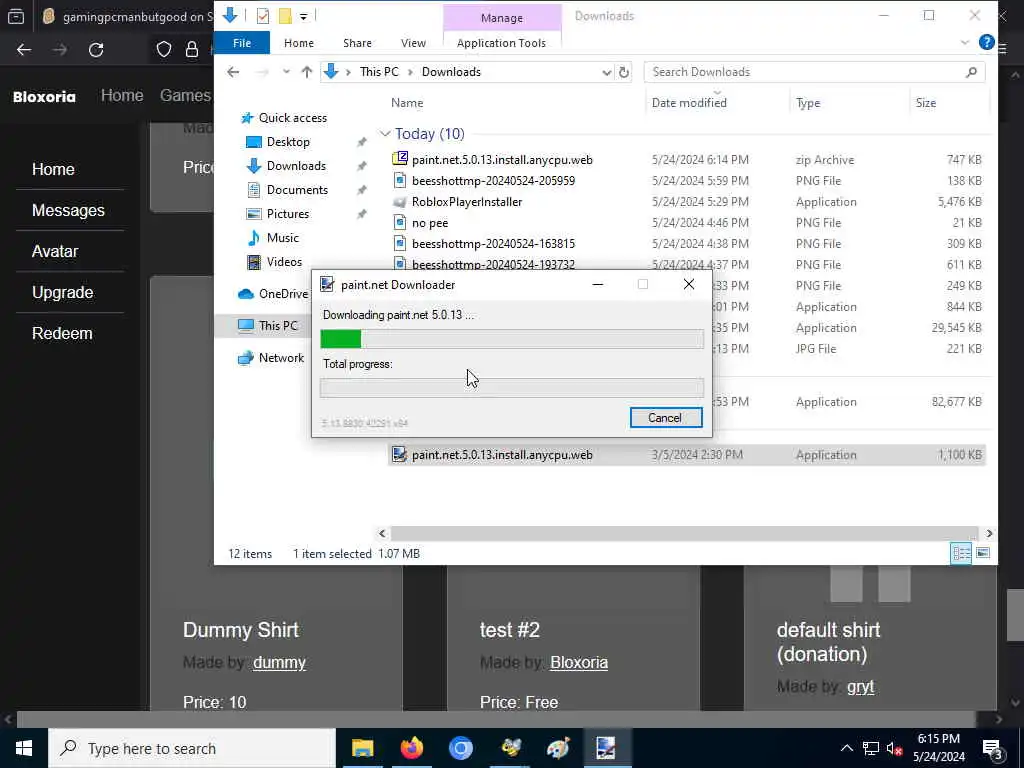Sort by the Name column
1024x768 pixels.
tap(407, 103)
